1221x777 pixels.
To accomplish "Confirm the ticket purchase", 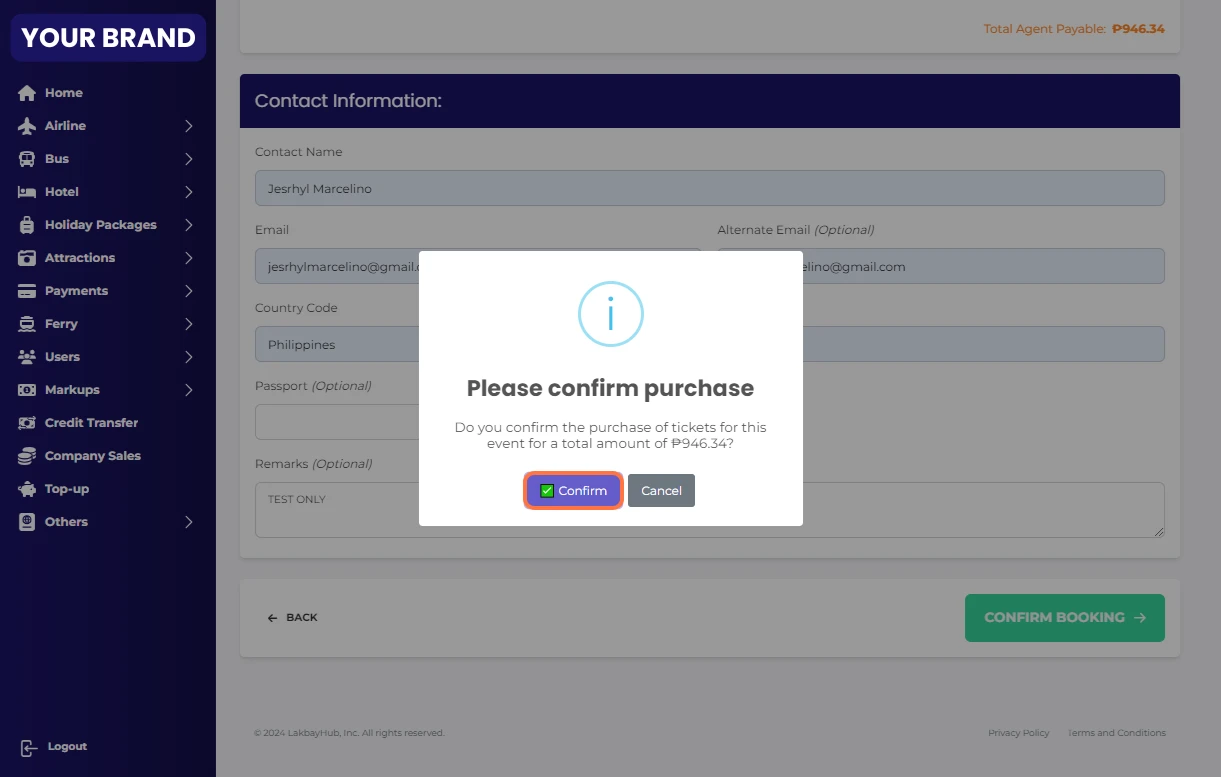I will [574, 491].
